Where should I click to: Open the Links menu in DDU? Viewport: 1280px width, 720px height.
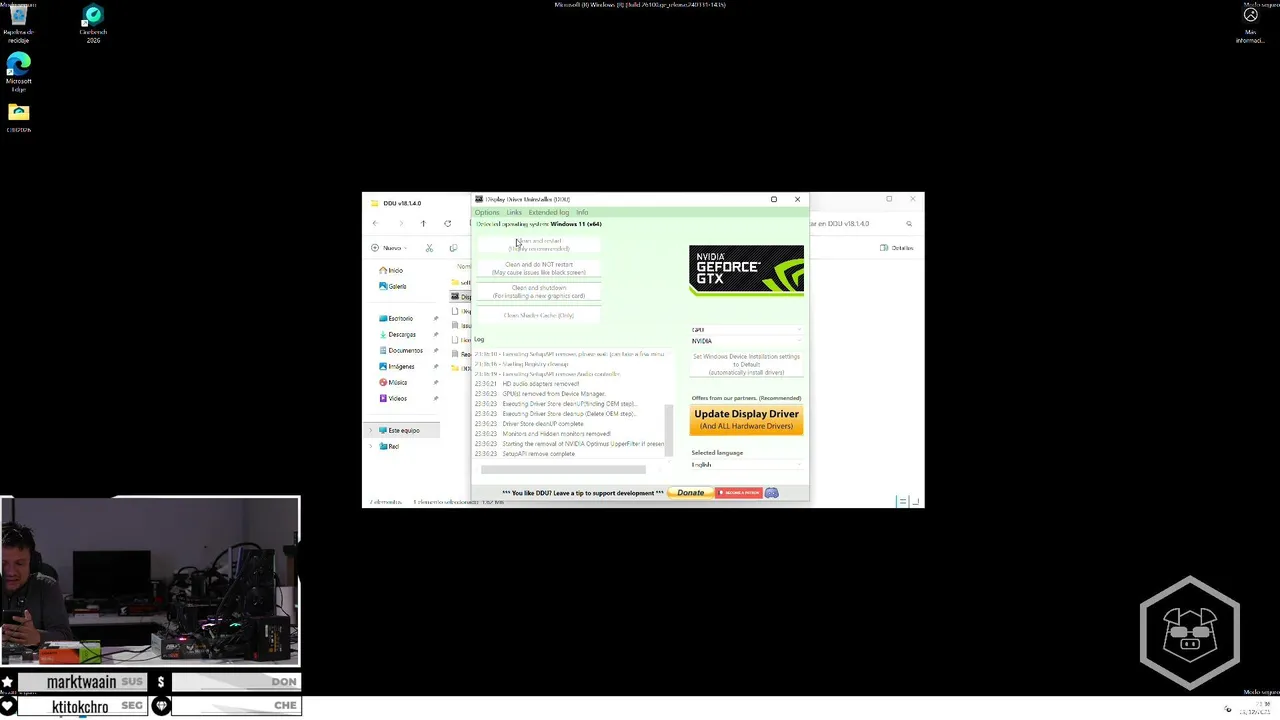(514, 212)
